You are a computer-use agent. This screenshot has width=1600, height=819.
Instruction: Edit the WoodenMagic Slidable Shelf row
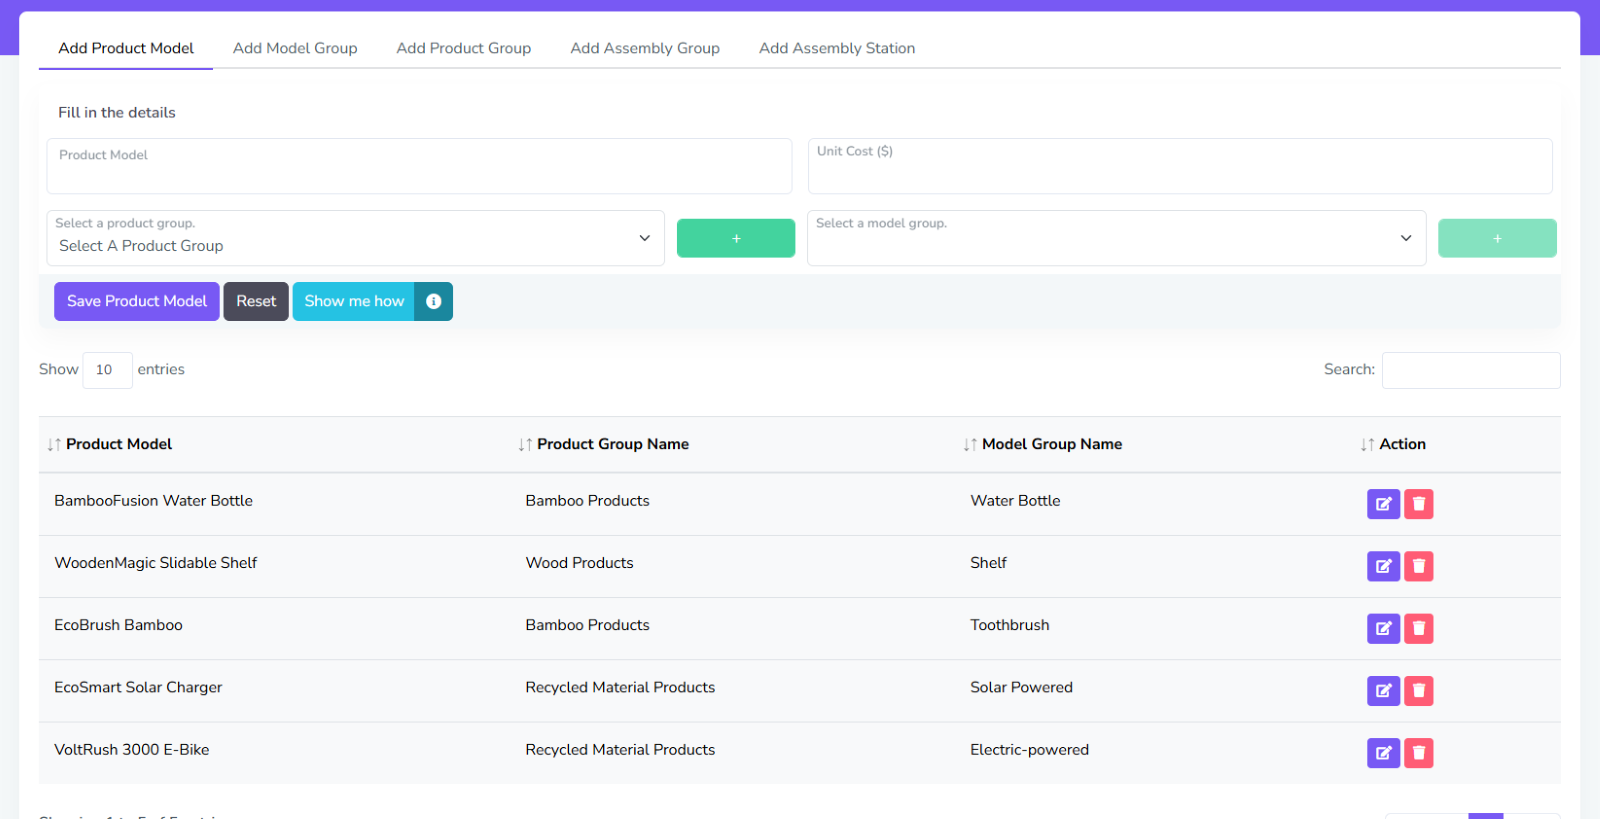[x=1383, y=566]
